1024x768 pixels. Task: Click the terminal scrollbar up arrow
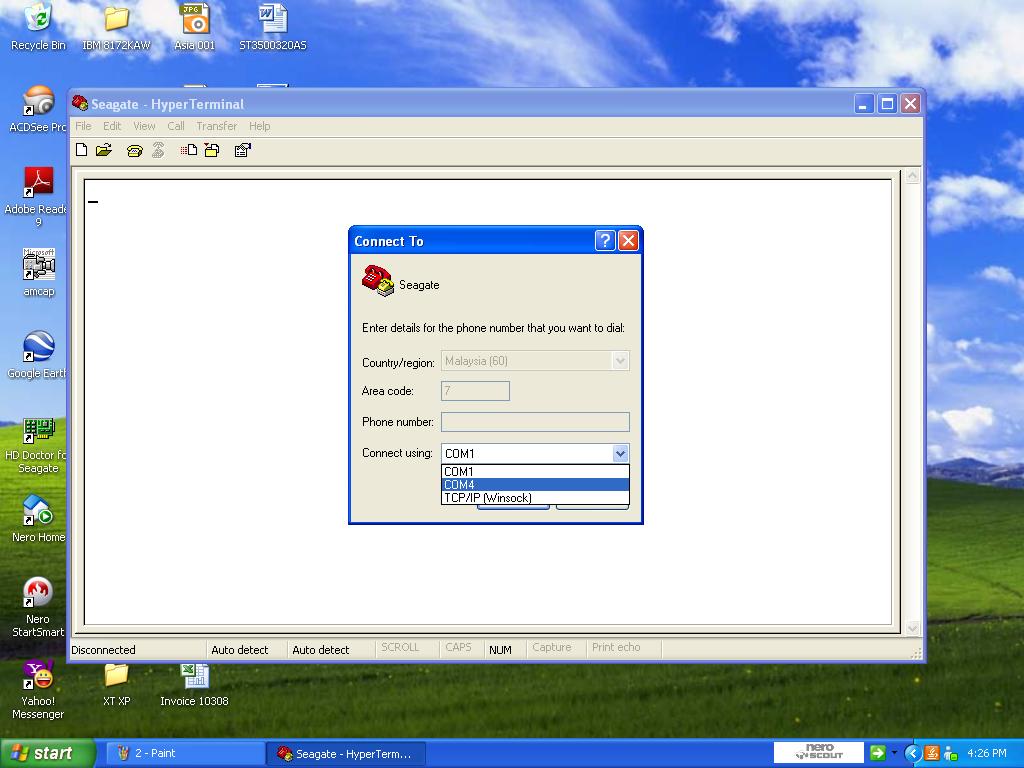(912, 176)
